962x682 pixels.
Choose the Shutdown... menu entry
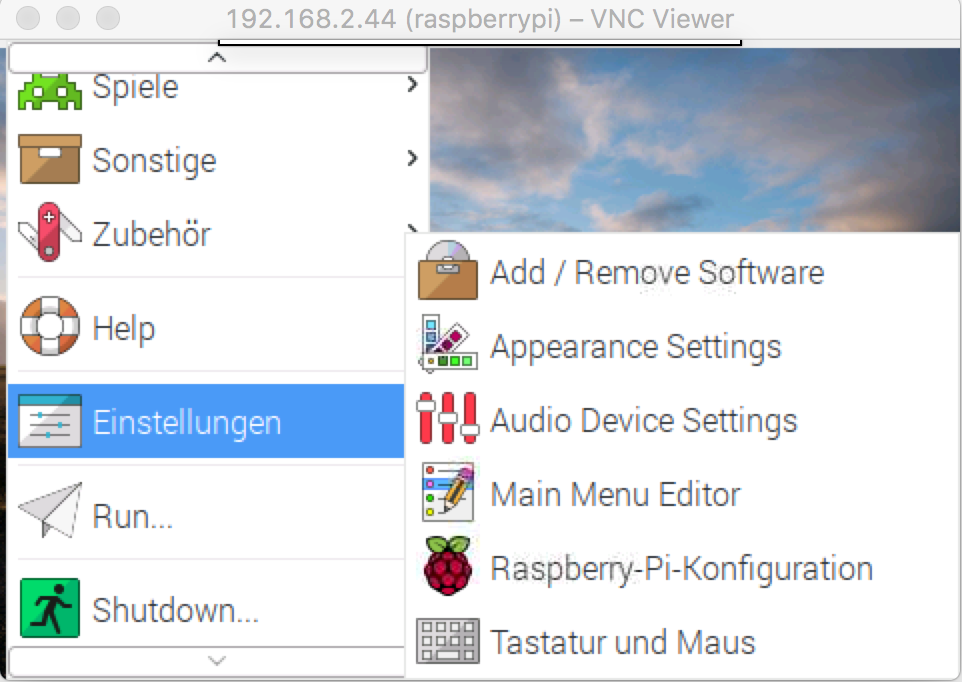tap(175, 609)
